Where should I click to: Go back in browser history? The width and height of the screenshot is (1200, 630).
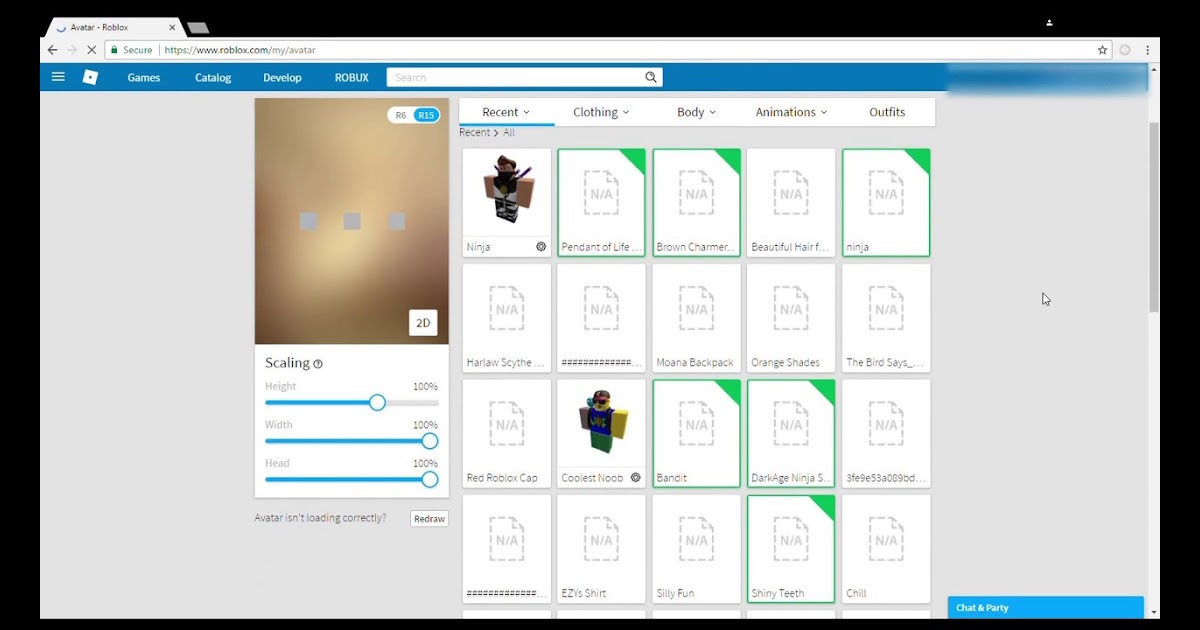tap(53, 49)
